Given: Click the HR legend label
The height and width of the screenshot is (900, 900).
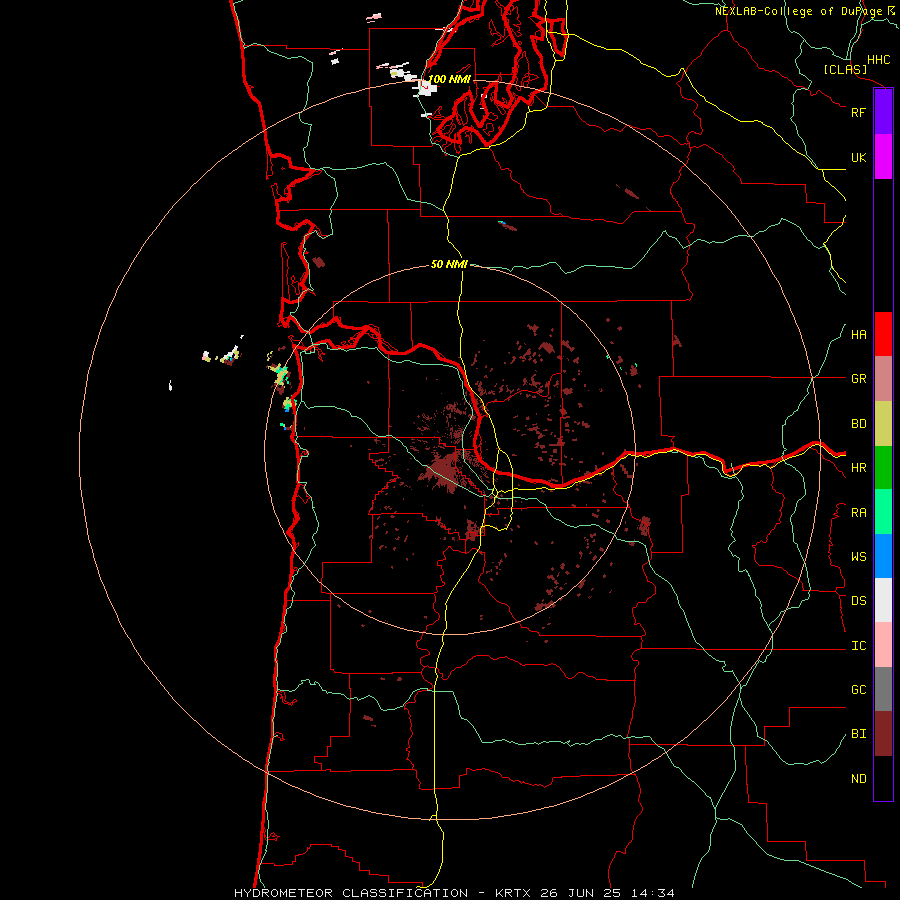Looking at the screenshot, I should pos(858,468).
